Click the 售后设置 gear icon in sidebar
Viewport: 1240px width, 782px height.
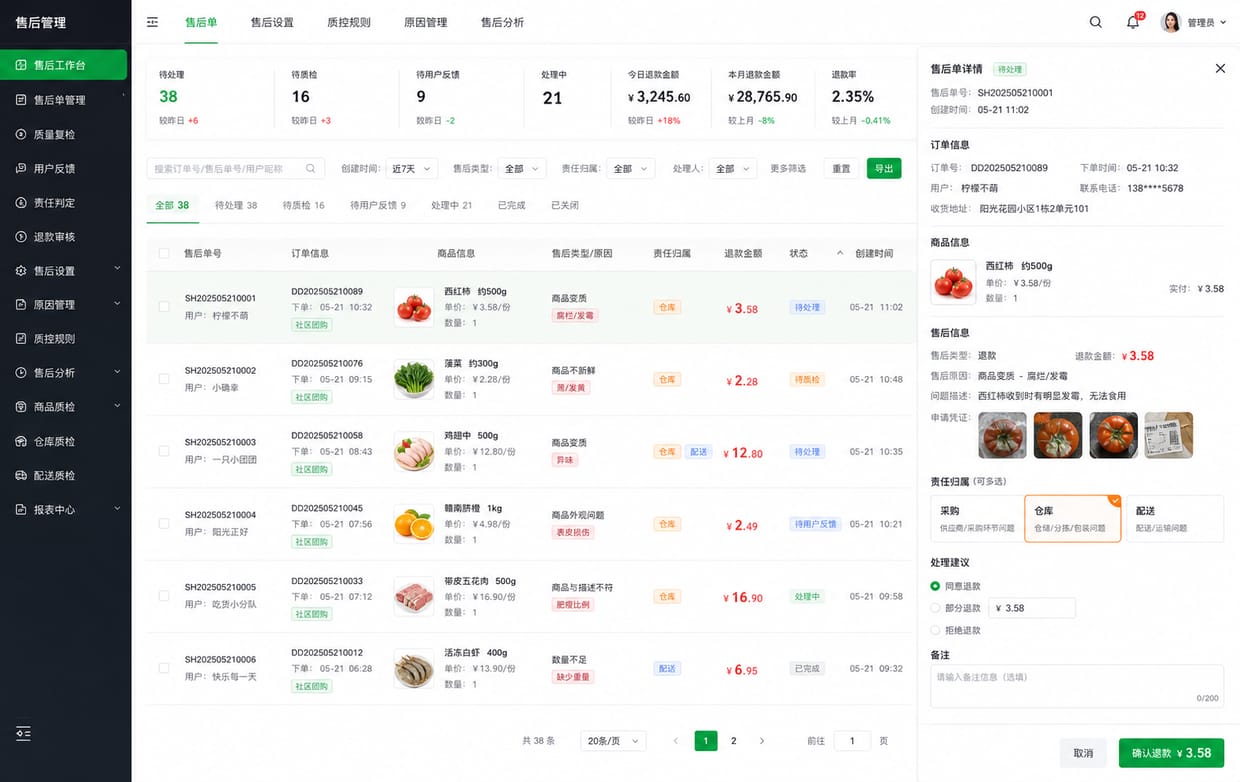click(22, 271)
